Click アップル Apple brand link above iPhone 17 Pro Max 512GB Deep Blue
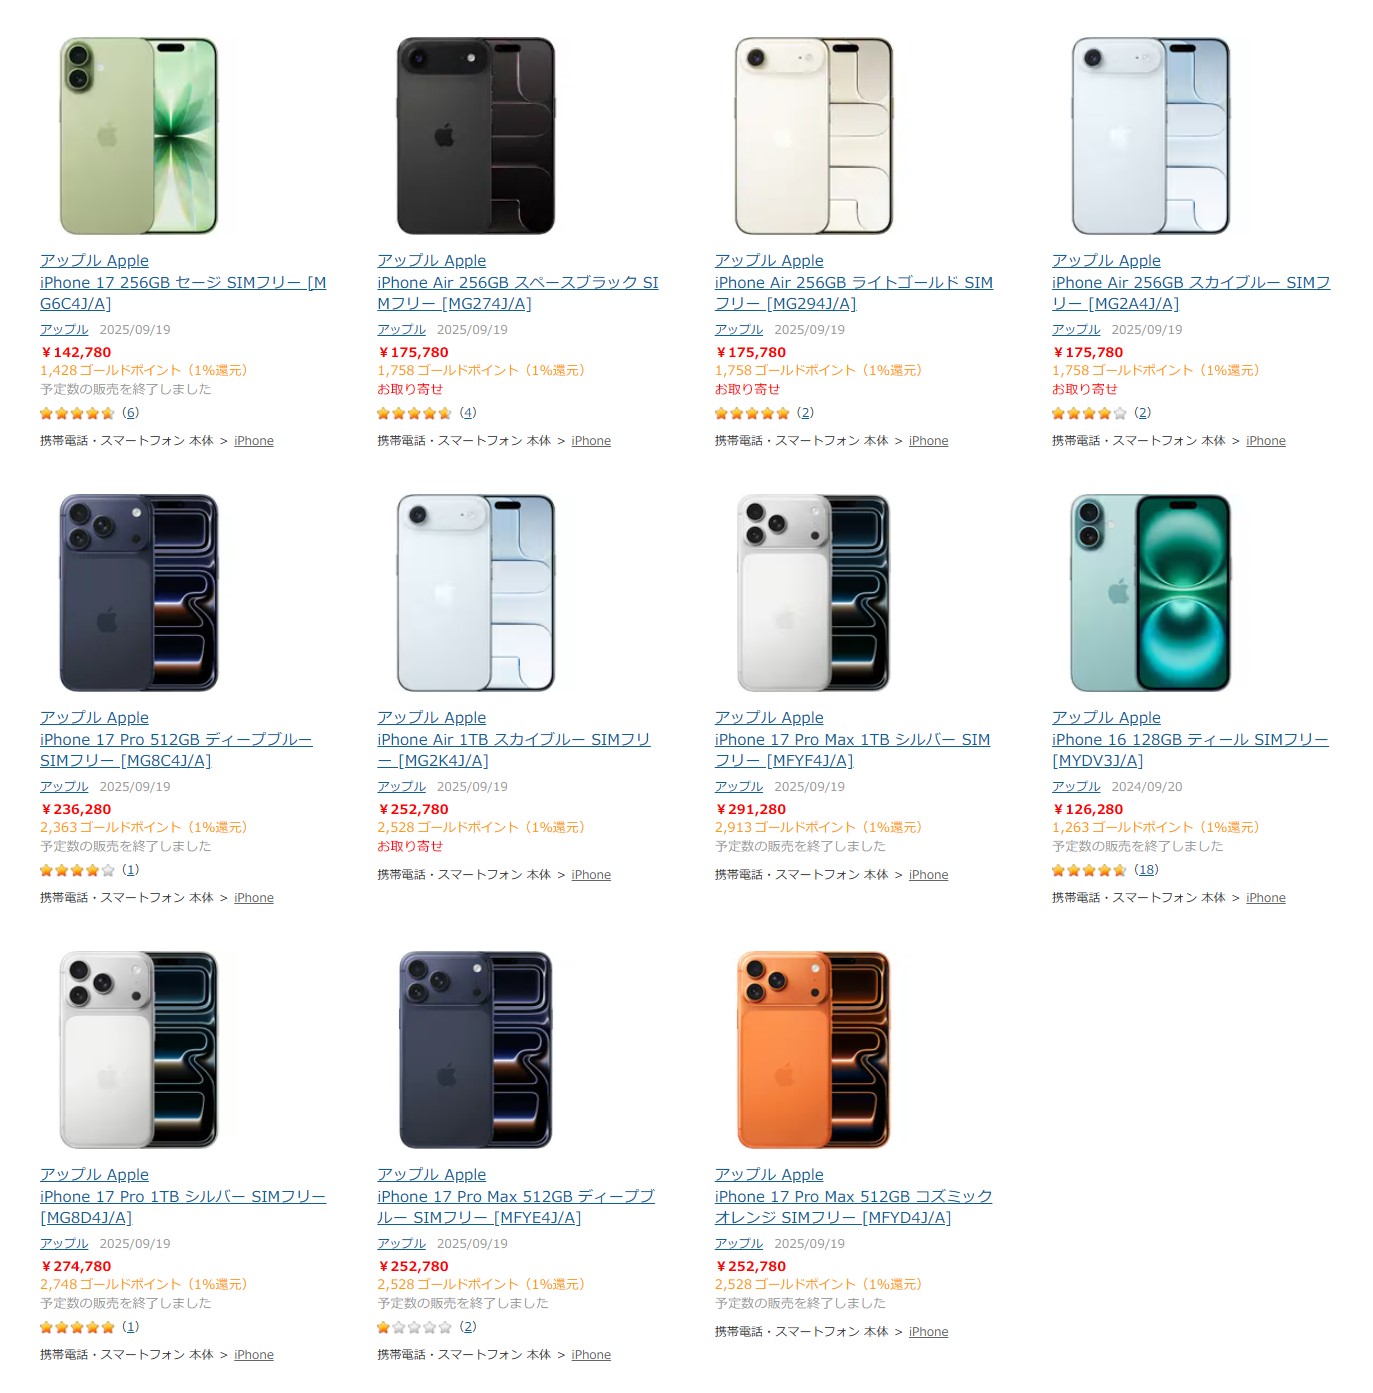The height and width of the screenshot is (1393, 1373). point(431,1174)
